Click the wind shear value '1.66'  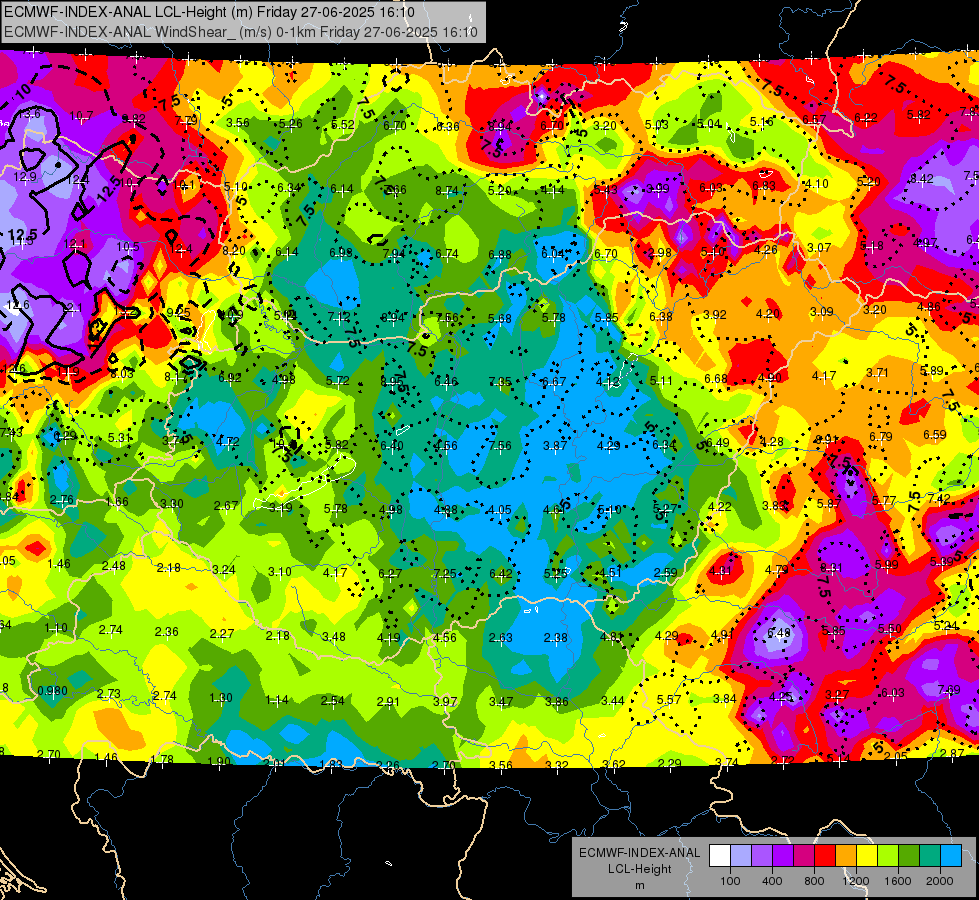[x=117, y=502]
